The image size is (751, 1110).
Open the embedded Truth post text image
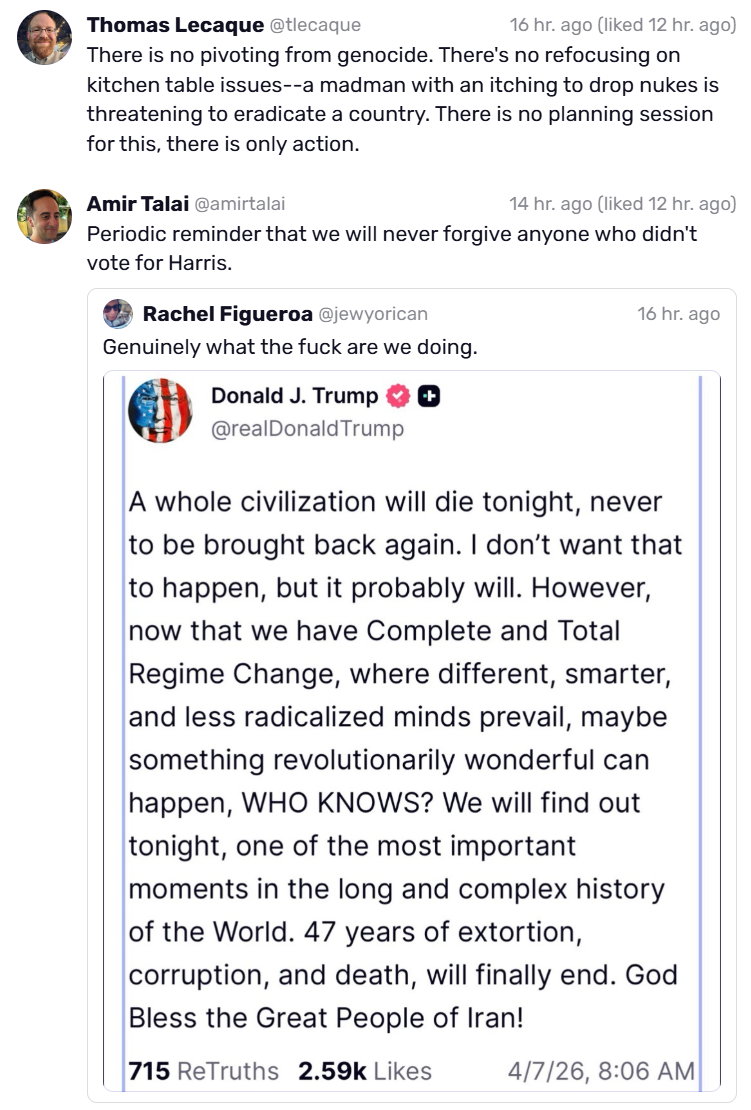[x=412, y=731]
